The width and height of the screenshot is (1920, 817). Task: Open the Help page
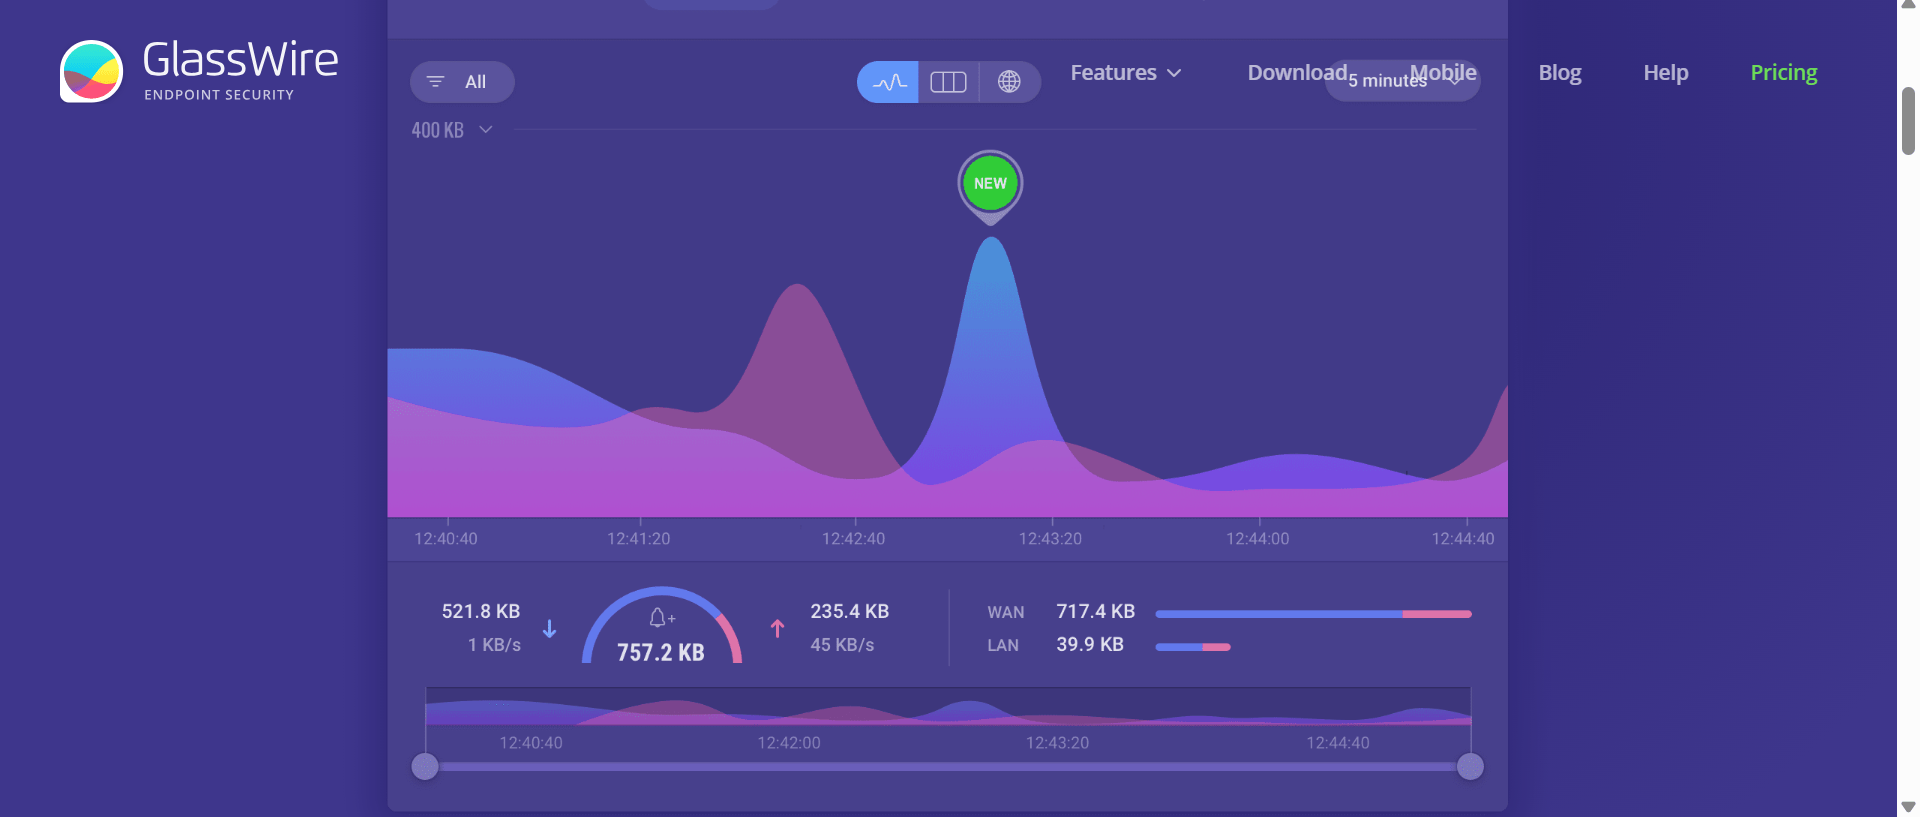pyautogui.click(x=1666, y=73)
